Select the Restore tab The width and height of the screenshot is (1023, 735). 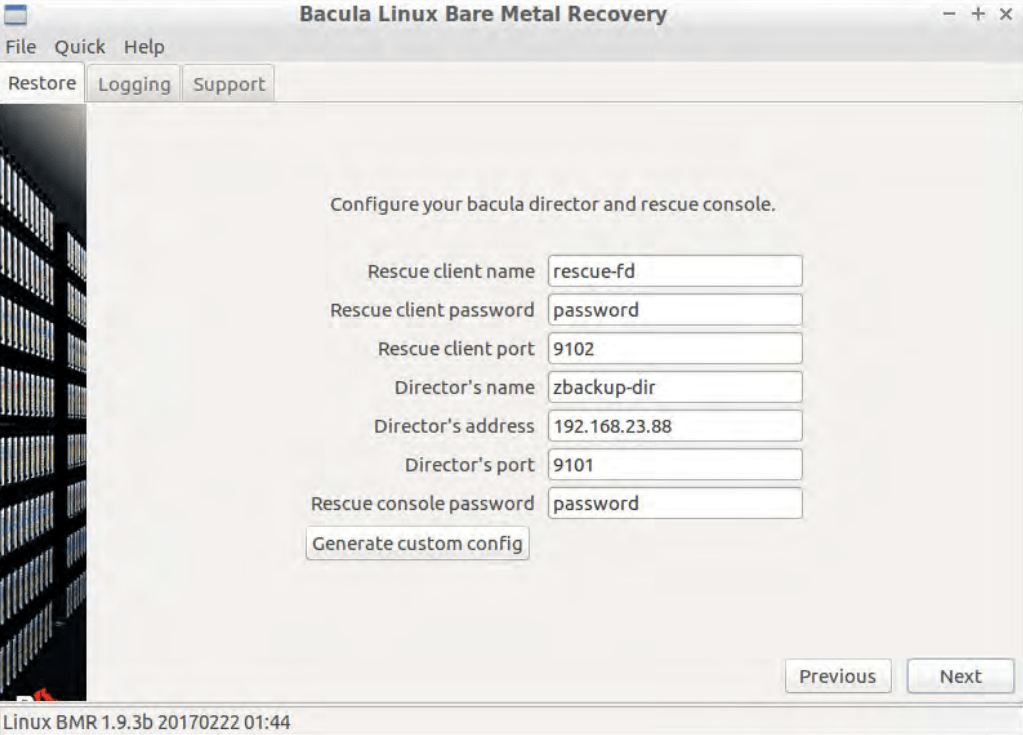[42, 84]
